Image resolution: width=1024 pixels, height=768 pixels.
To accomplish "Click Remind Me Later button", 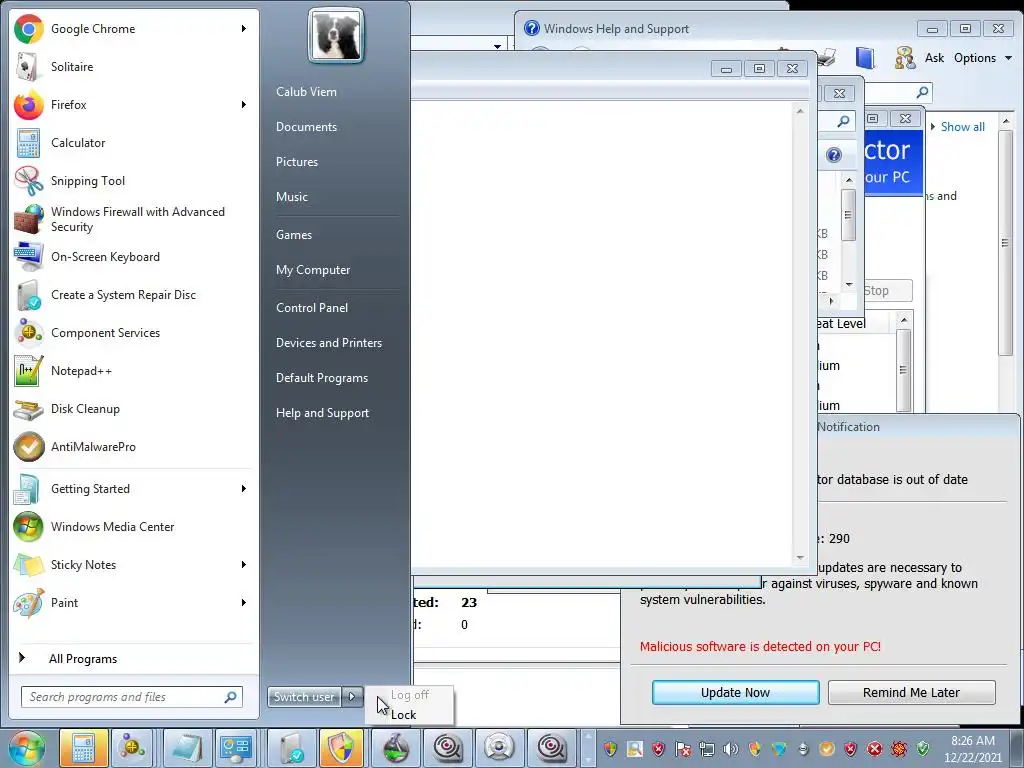I will tap(912, 692).
